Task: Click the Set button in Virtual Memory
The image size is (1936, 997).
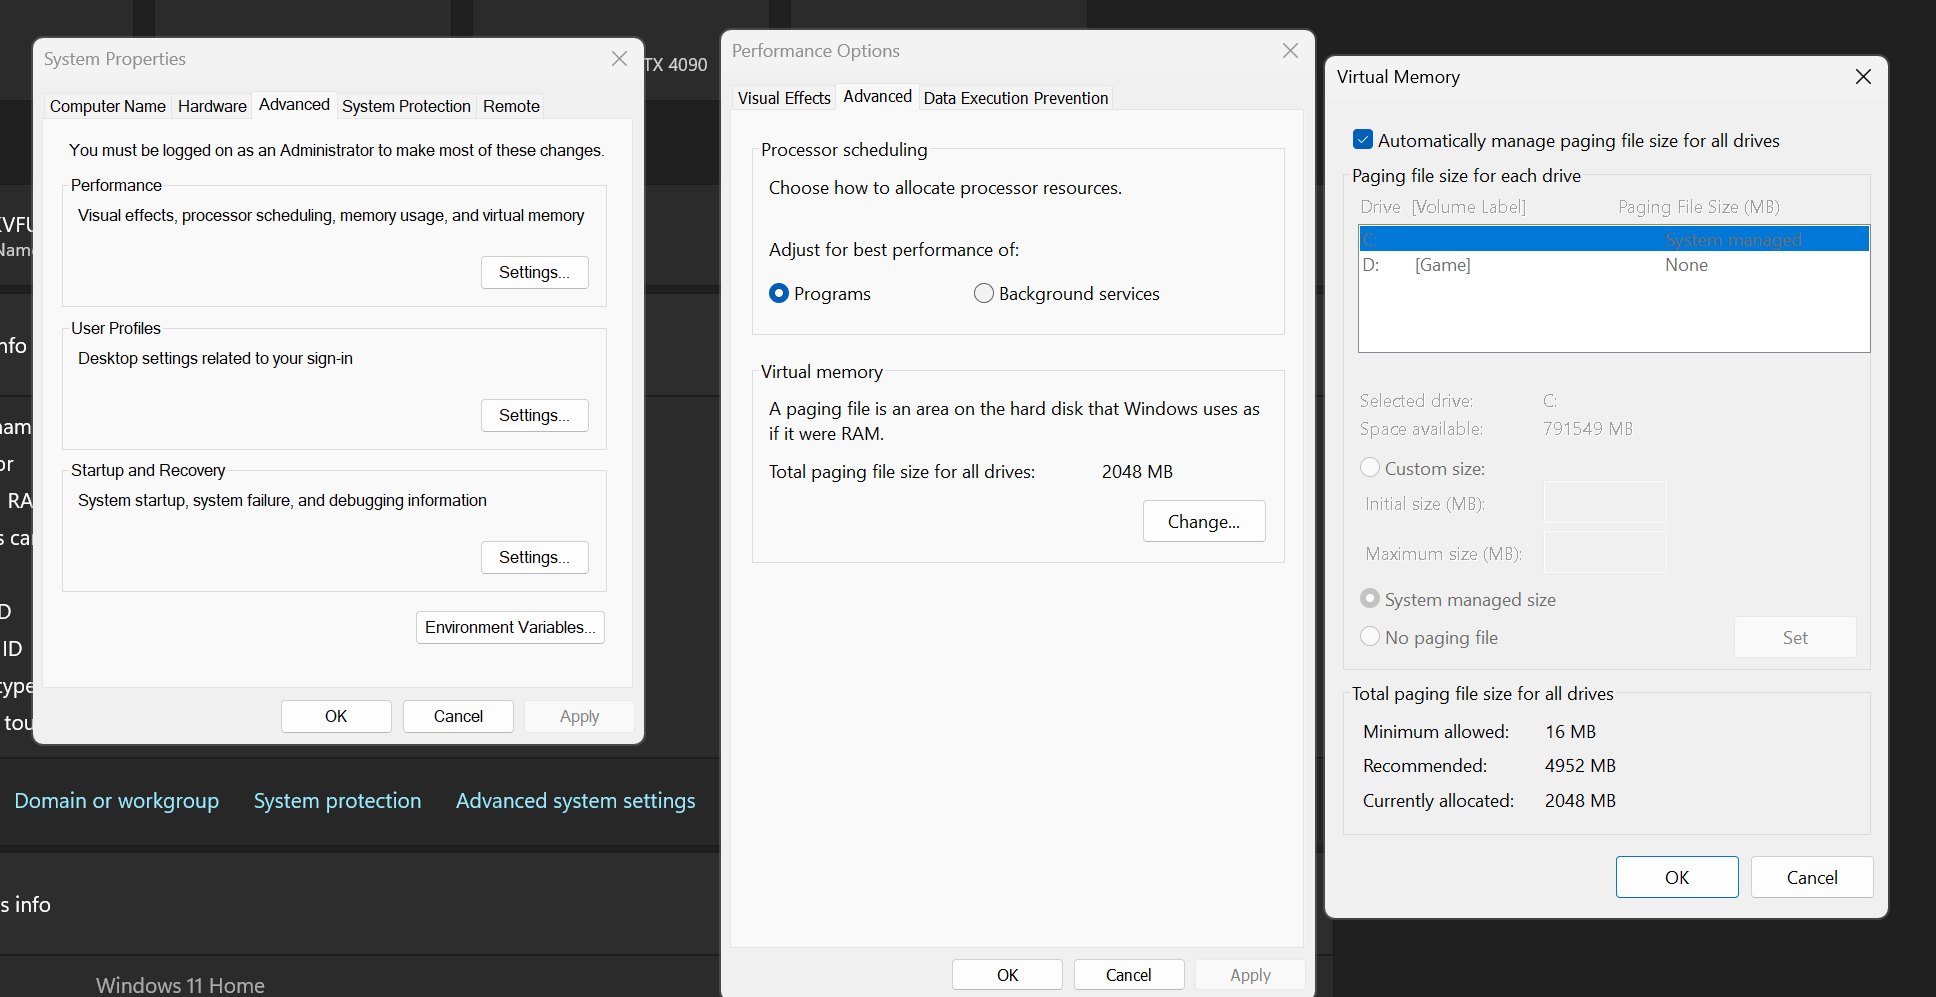Action: click(x=1795, y=637)
